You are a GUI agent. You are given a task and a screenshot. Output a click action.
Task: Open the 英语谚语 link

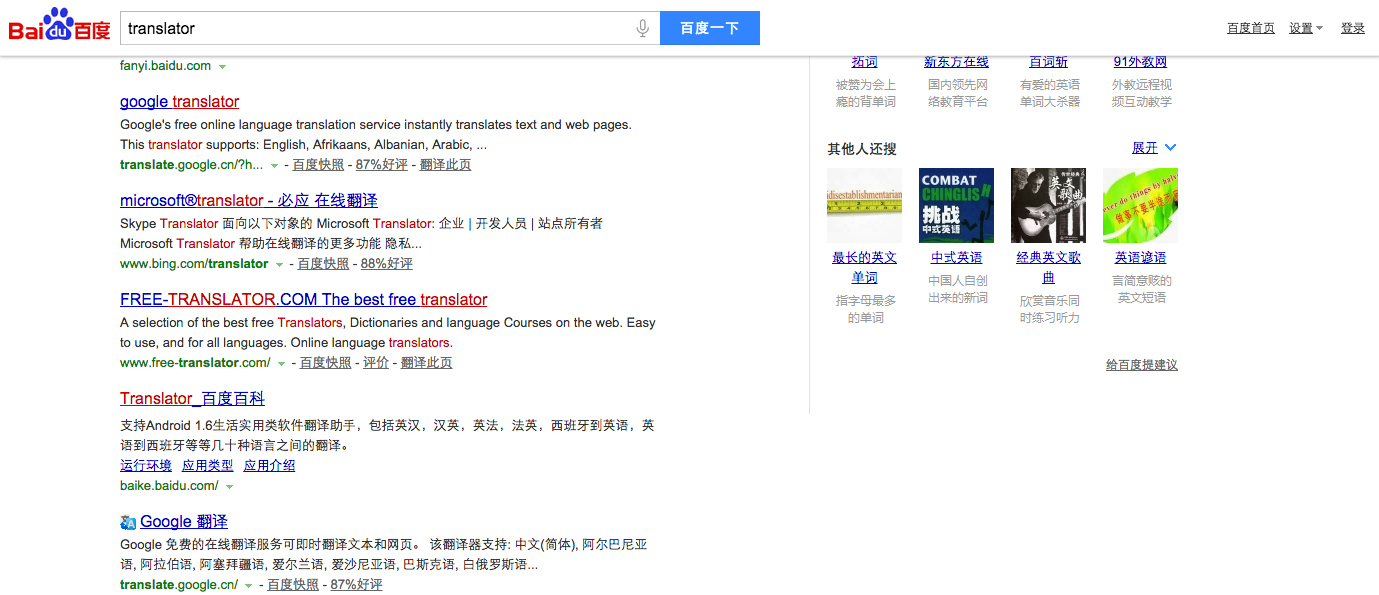point(1140,257)
